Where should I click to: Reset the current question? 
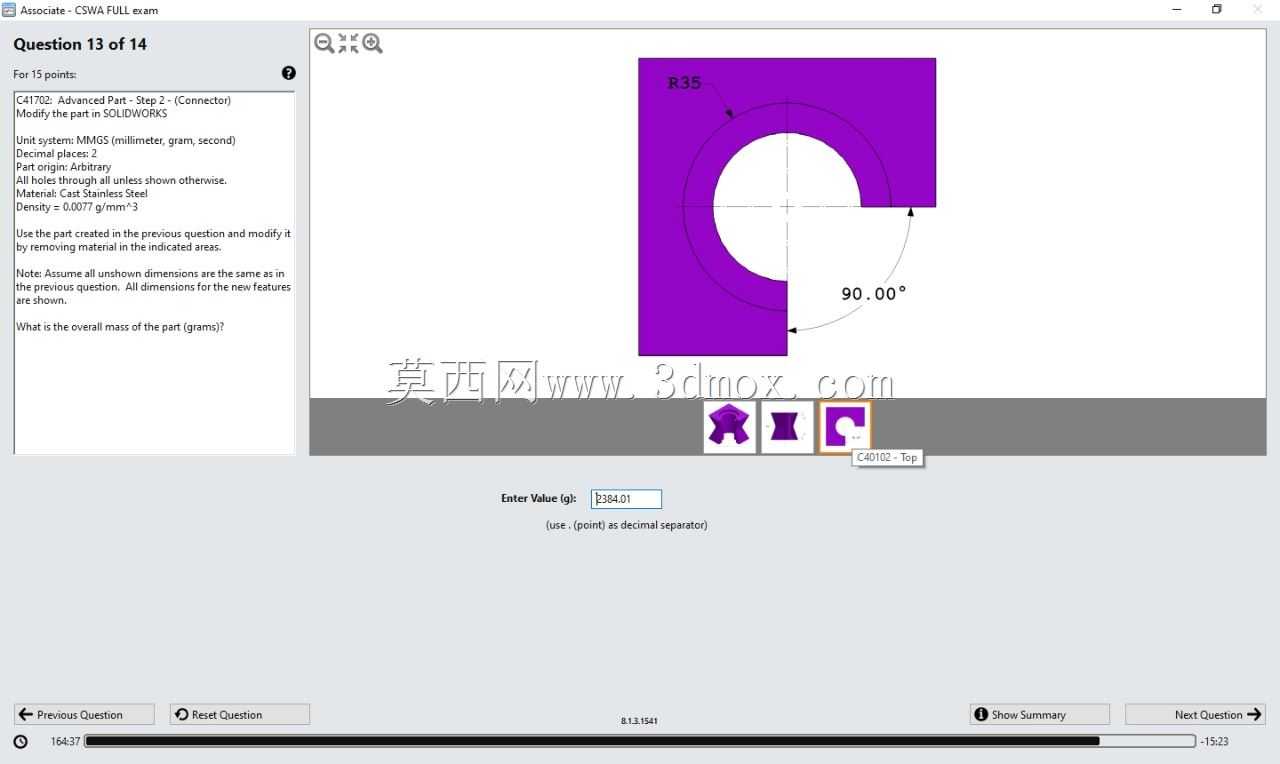coord(240,714)
